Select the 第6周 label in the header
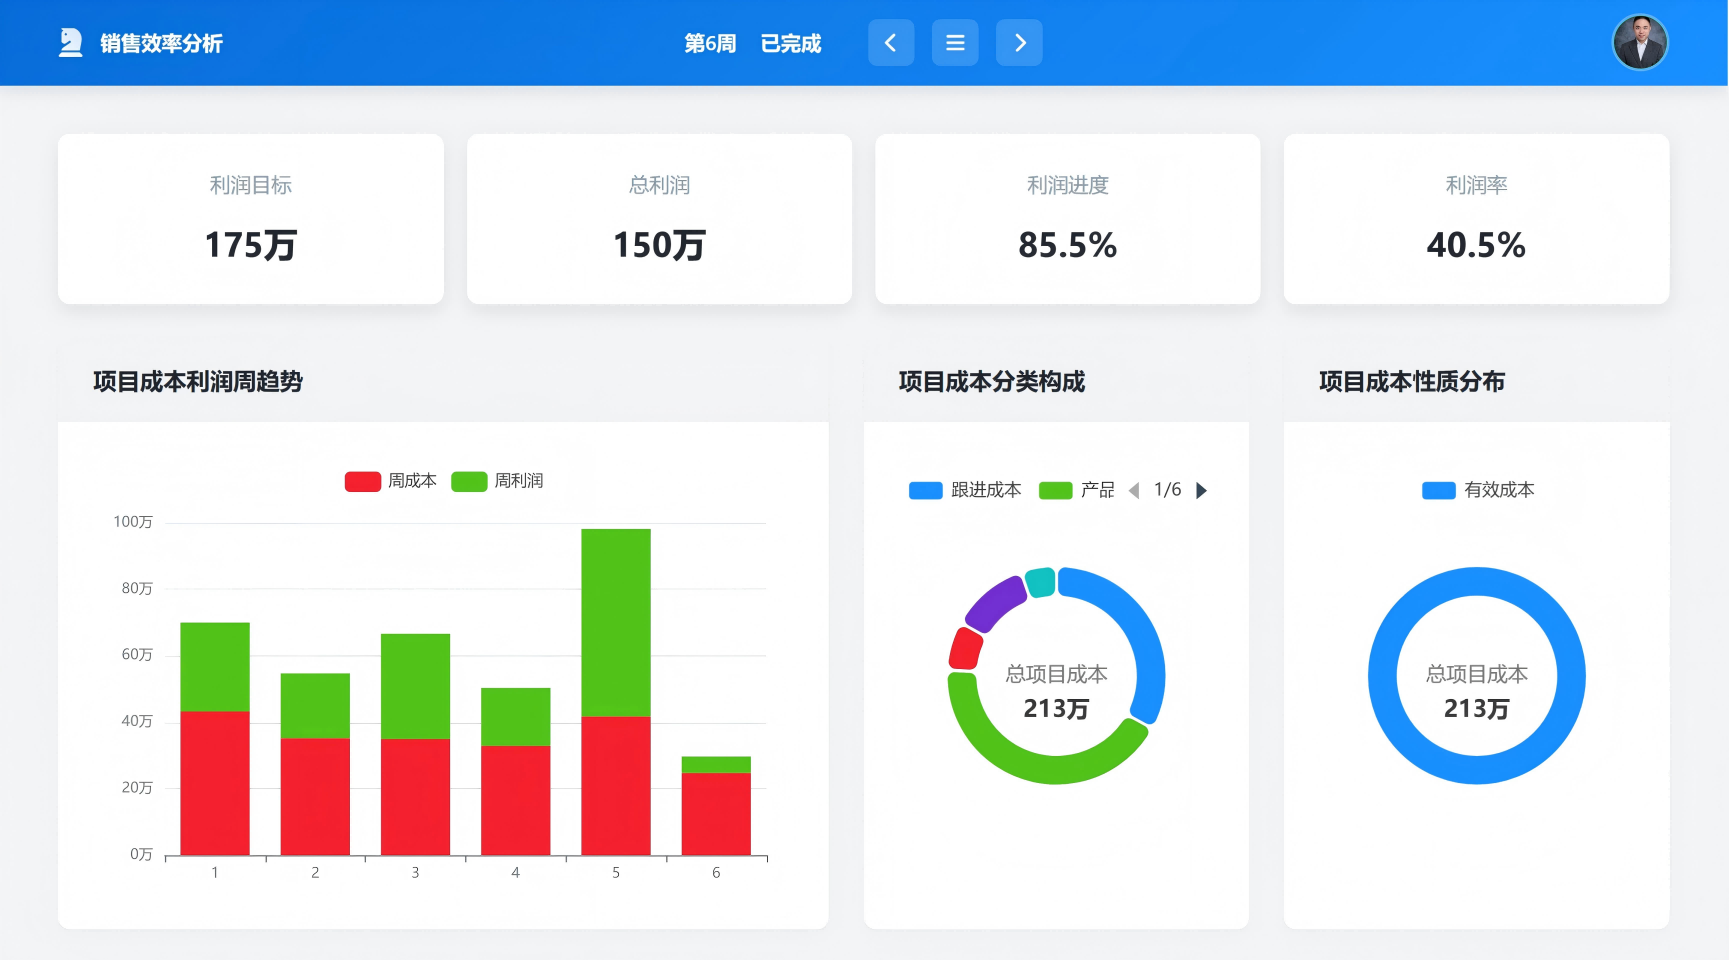This screenshot has width=1729, height=960. click(x=710, y=43)
